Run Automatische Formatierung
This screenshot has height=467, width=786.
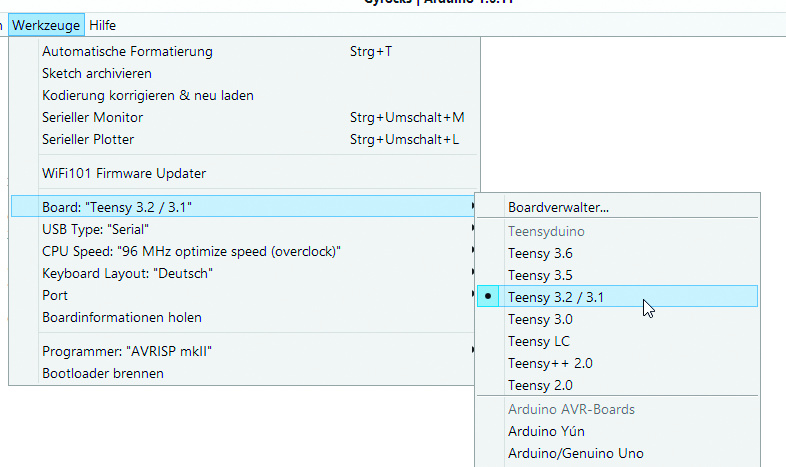(x=127, y=51)
